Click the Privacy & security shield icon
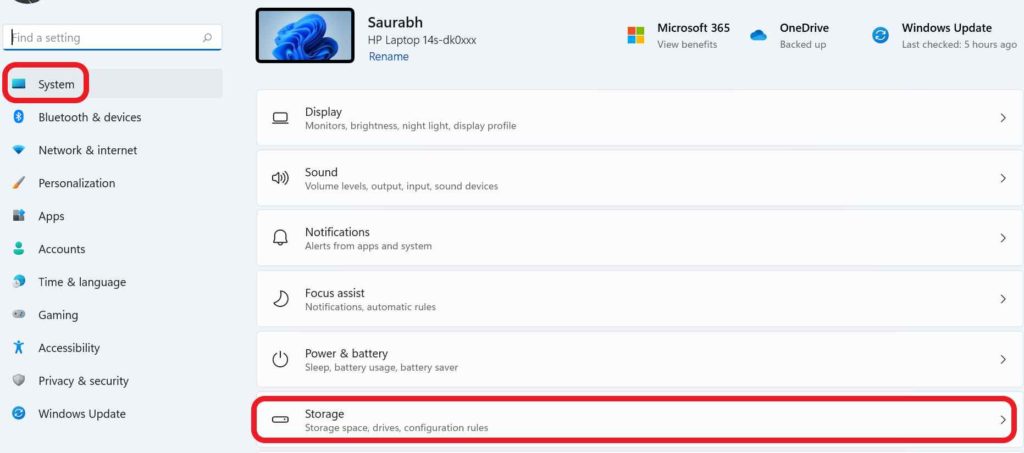The width and height of the screenshot is (1024, 453). [x=19, y=380]
